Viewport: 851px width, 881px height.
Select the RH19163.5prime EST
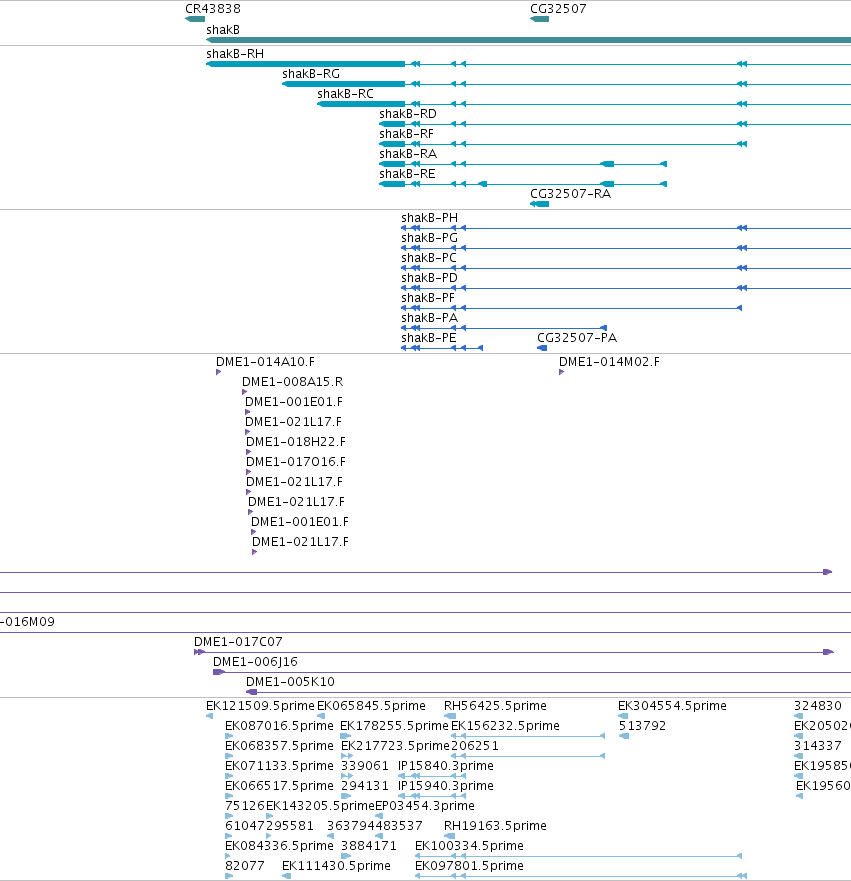pos(449,836)
